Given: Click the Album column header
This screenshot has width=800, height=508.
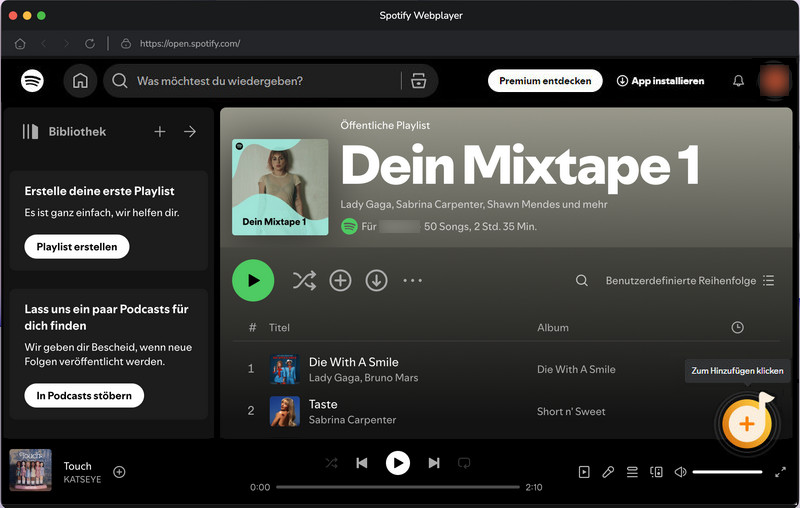Looking at the screenshot, I should [553, 327].
